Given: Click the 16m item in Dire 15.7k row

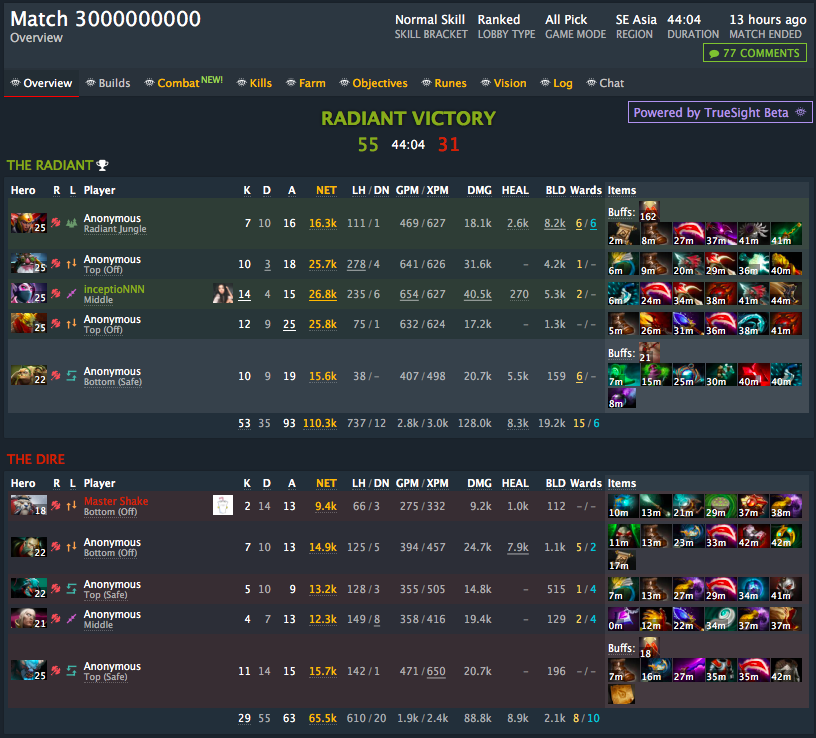Looking at the screenshot, I should tap(656, 670).
